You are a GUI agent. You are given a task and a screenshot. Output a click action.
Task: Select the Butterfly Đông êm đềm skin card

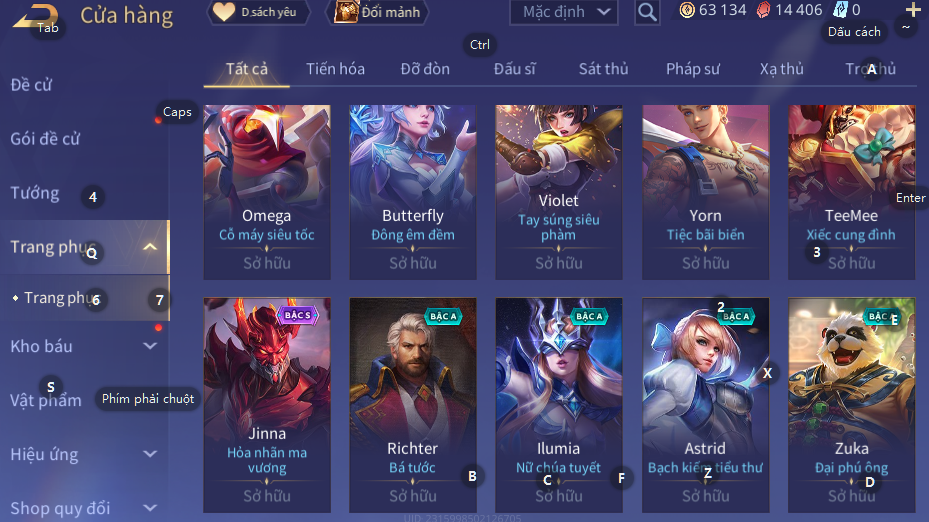click(x=413, y=193)
